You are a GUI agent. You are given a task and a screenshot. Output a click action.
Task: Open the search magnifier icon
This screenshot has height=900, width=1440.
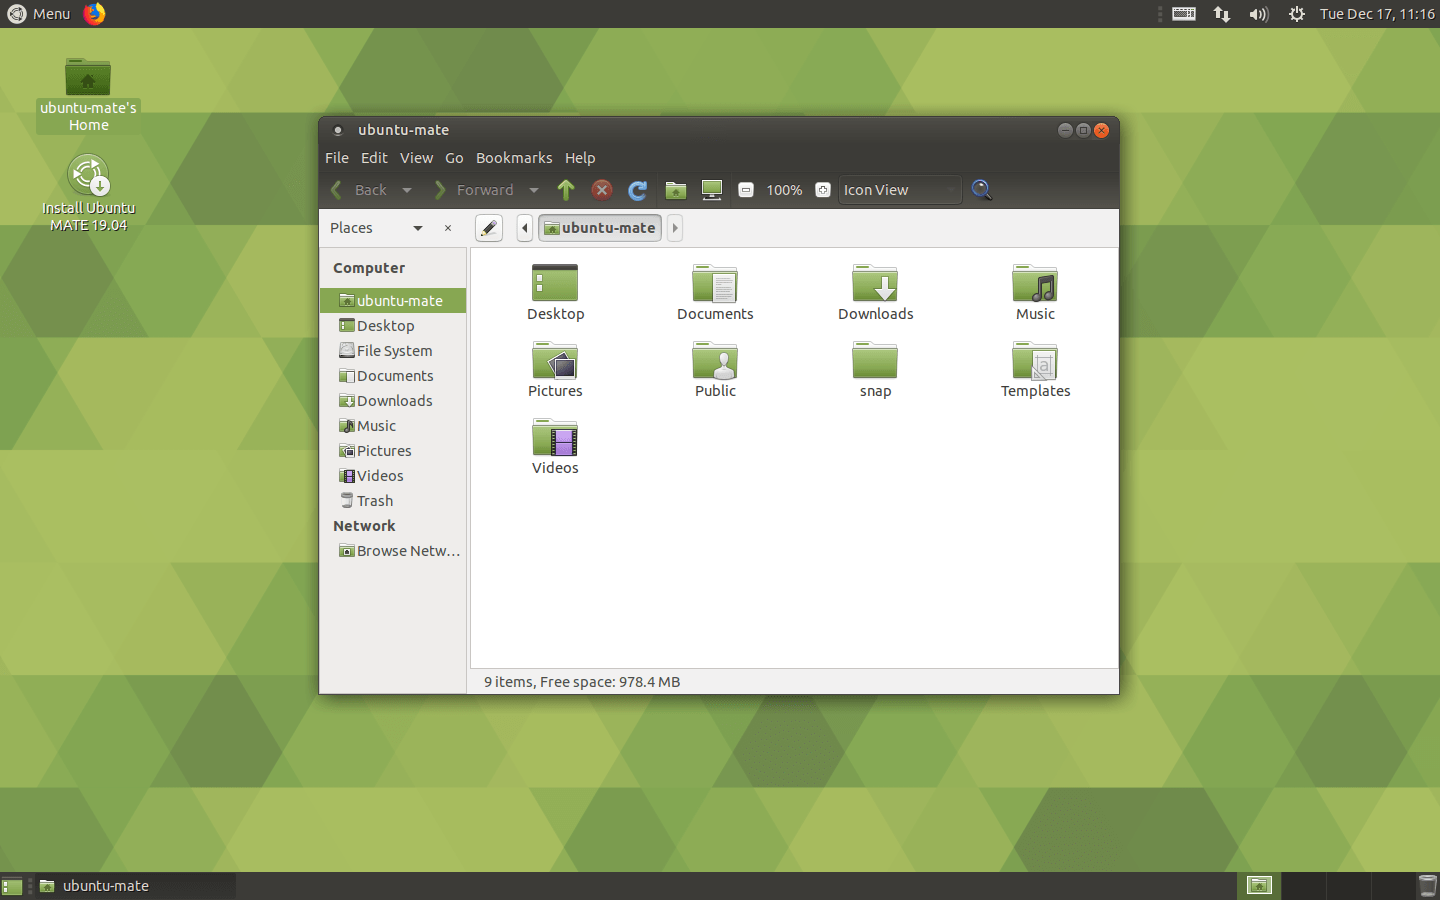tap(982, 190)
